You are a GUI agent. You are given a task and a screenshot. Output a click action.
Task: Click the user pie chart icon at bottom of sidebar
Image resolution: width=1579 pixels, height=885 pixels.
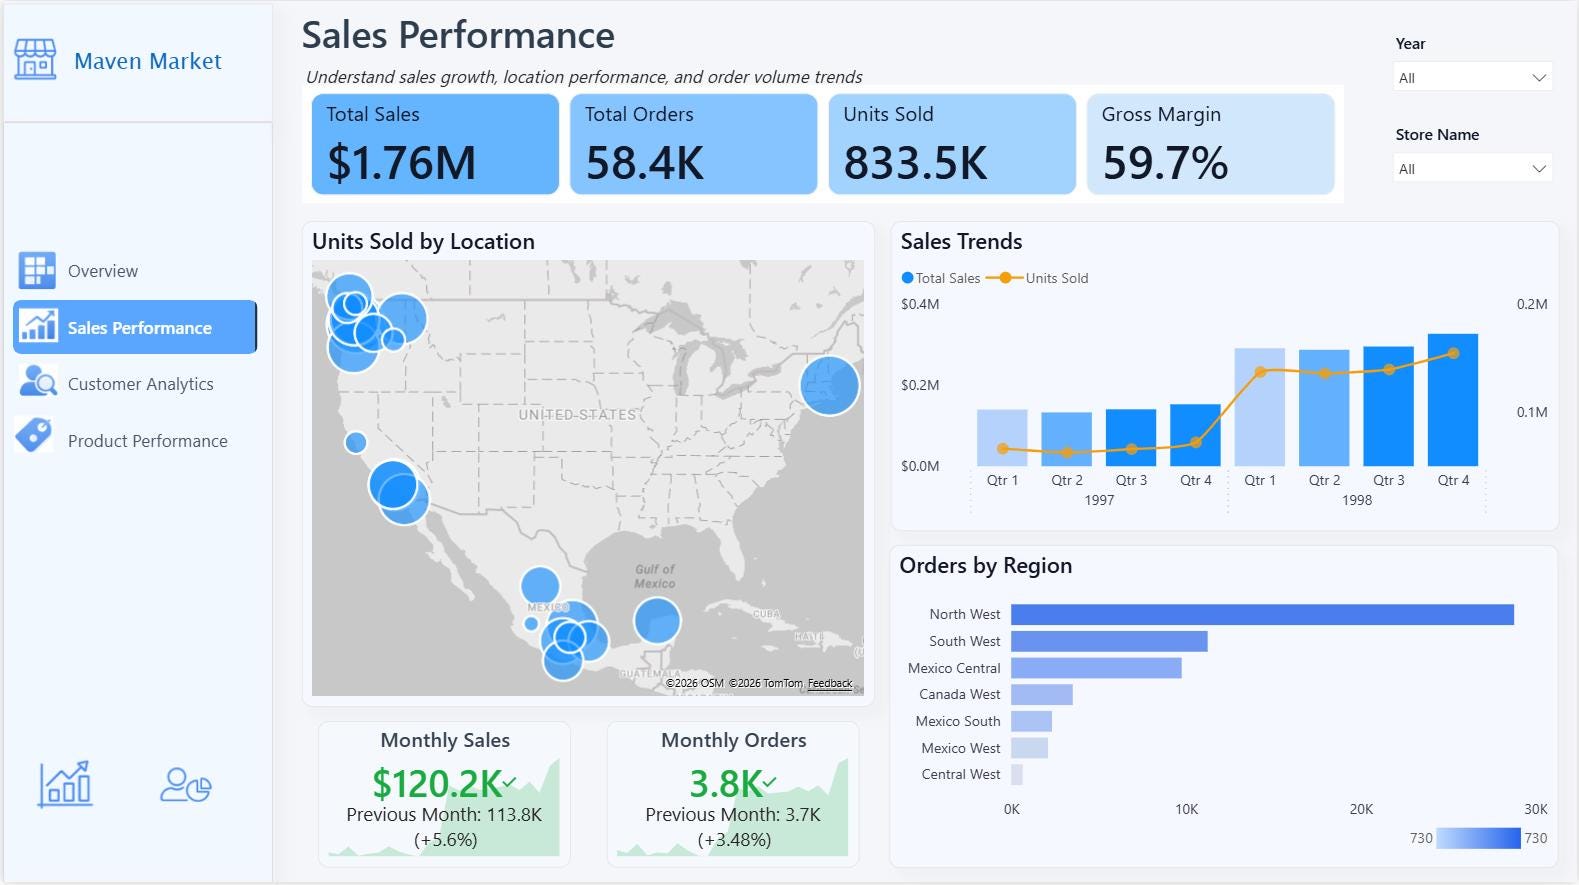click(x=186, y=785)
